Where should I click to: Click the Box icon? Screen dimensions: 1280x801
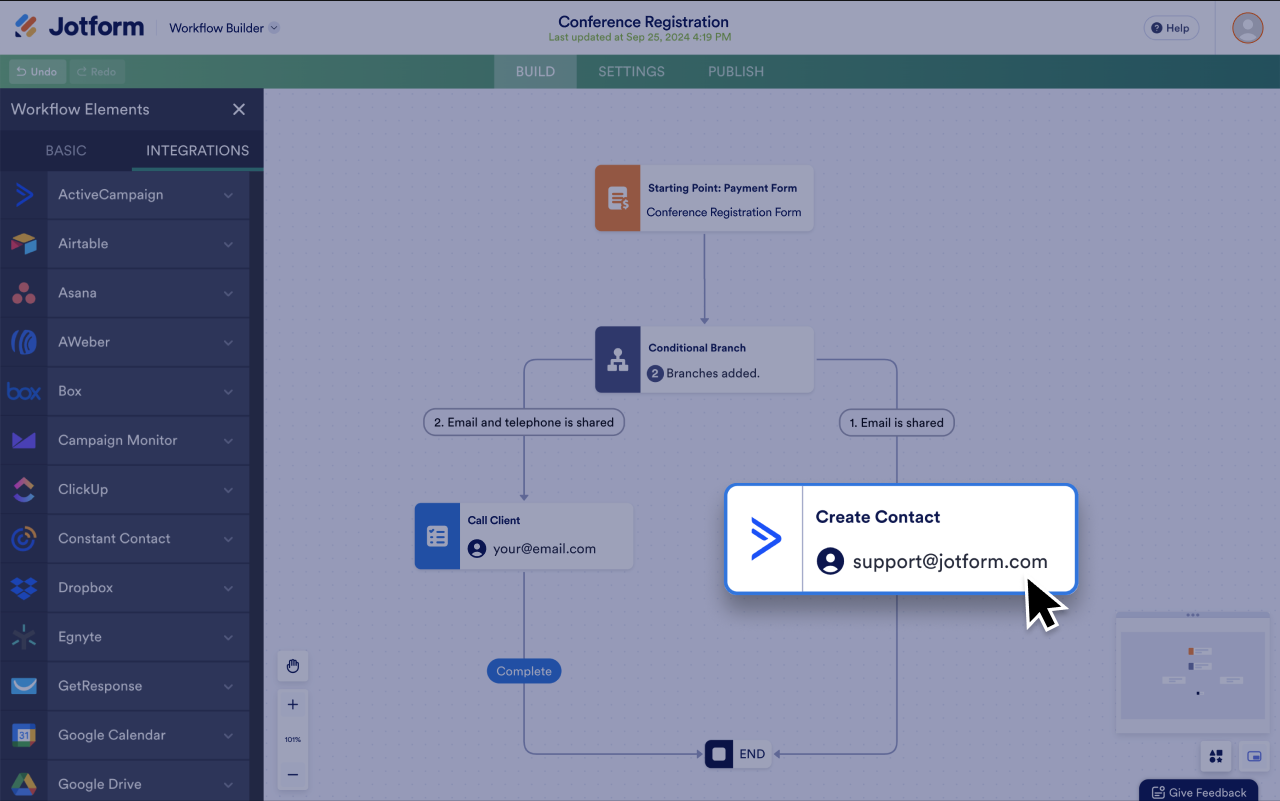tap(24, 391)
